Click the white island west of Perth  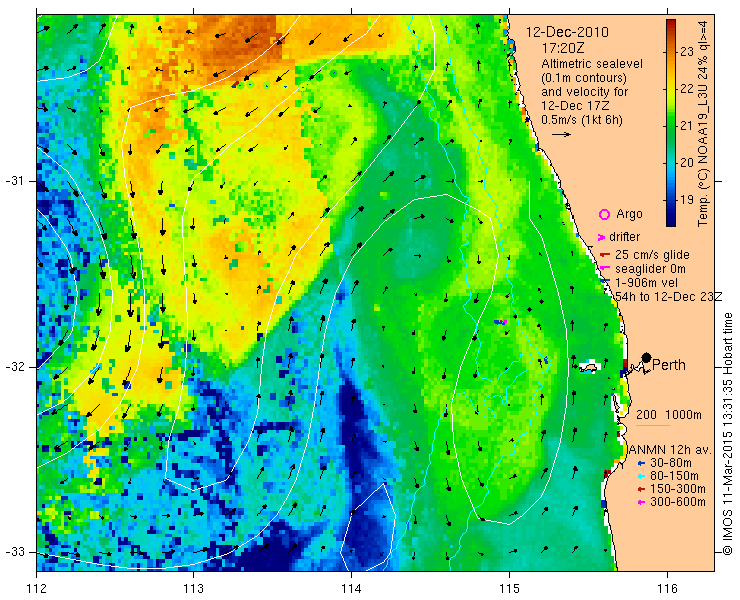click(x=589, y=367)
